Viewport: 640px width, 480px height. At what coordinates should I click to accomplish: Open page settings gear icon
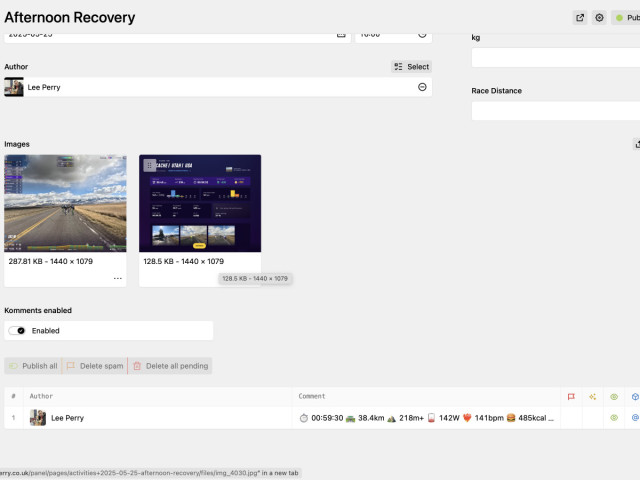pyautogui.click(x=599, y=18)
